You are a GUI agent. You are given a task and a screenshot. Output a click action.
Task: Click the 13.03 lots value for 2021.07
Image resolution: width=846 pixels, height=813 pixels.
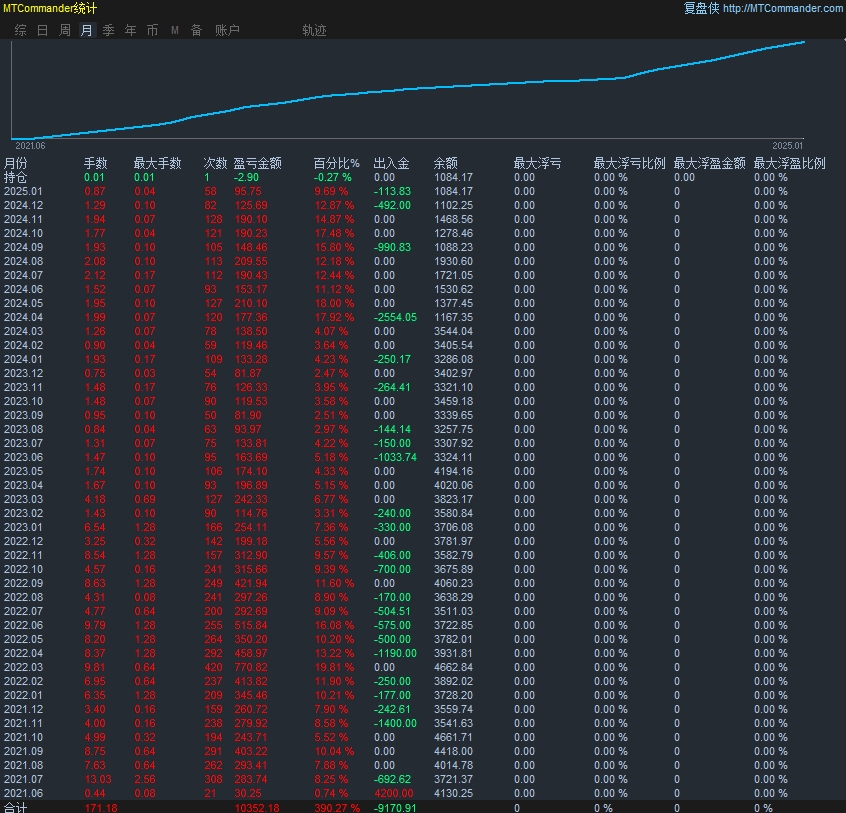pyautogui.click(x=98, y=779)
